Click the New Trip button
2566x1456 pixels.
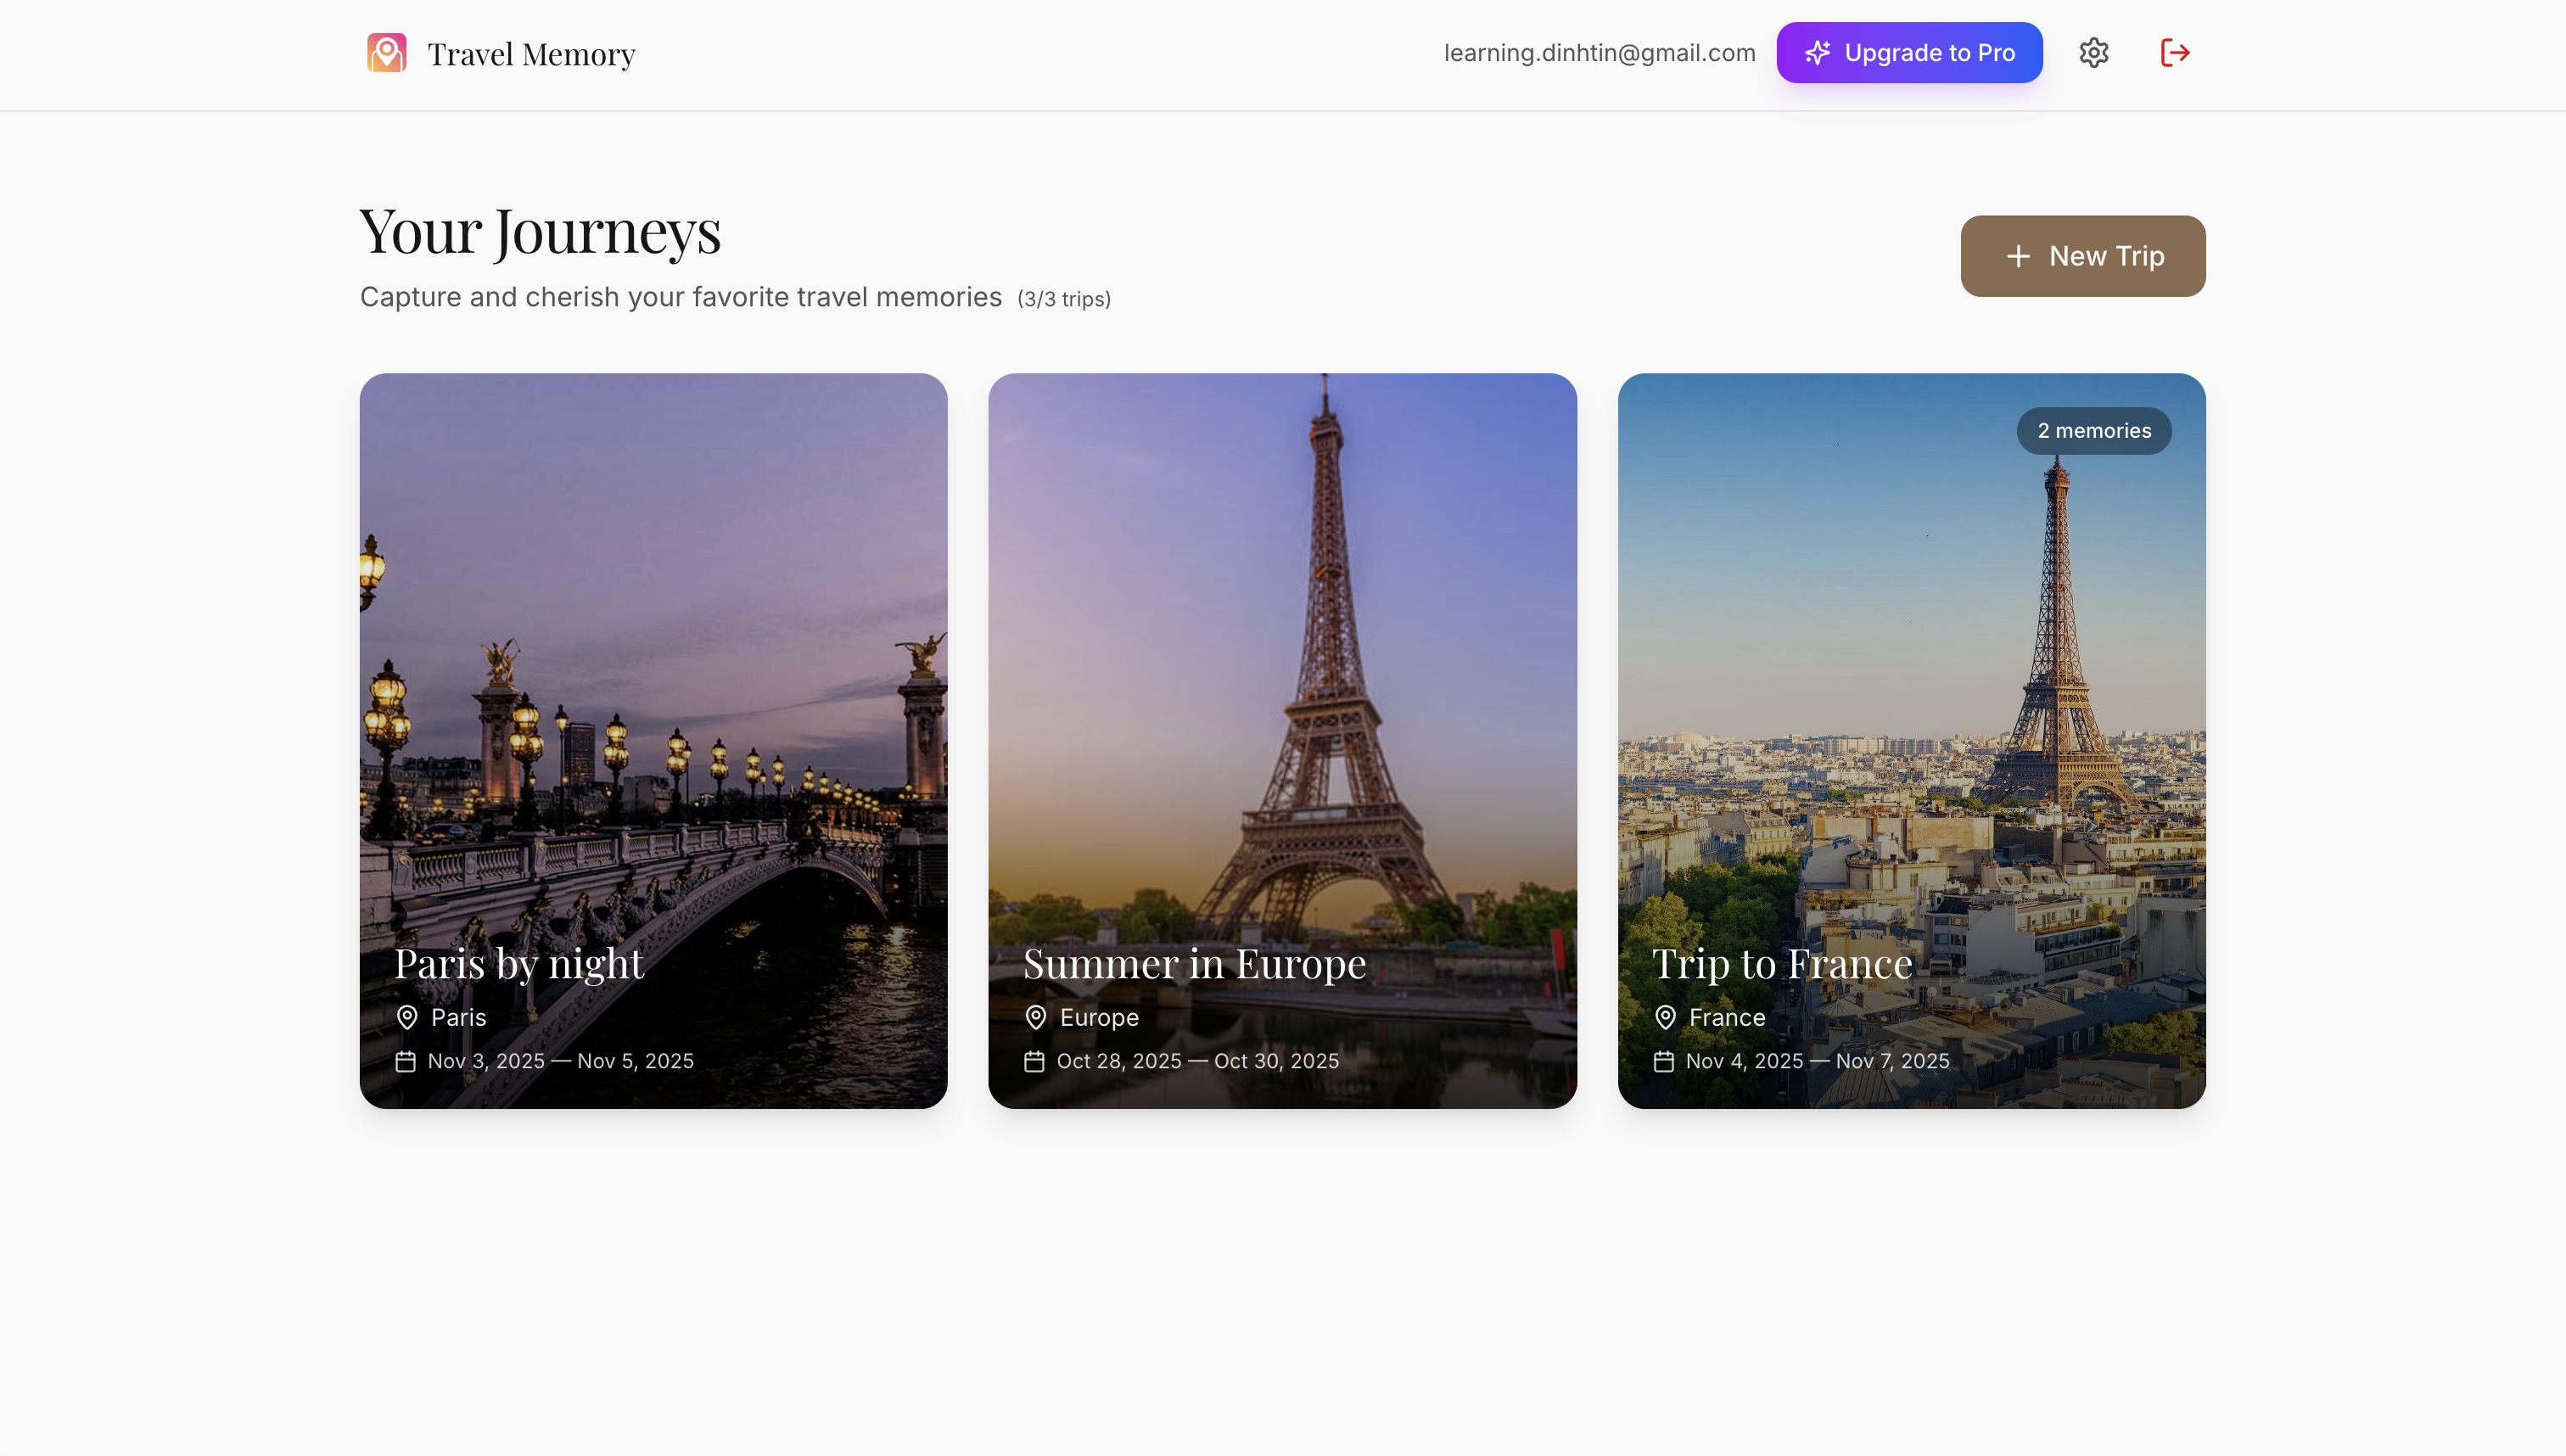2082,256
